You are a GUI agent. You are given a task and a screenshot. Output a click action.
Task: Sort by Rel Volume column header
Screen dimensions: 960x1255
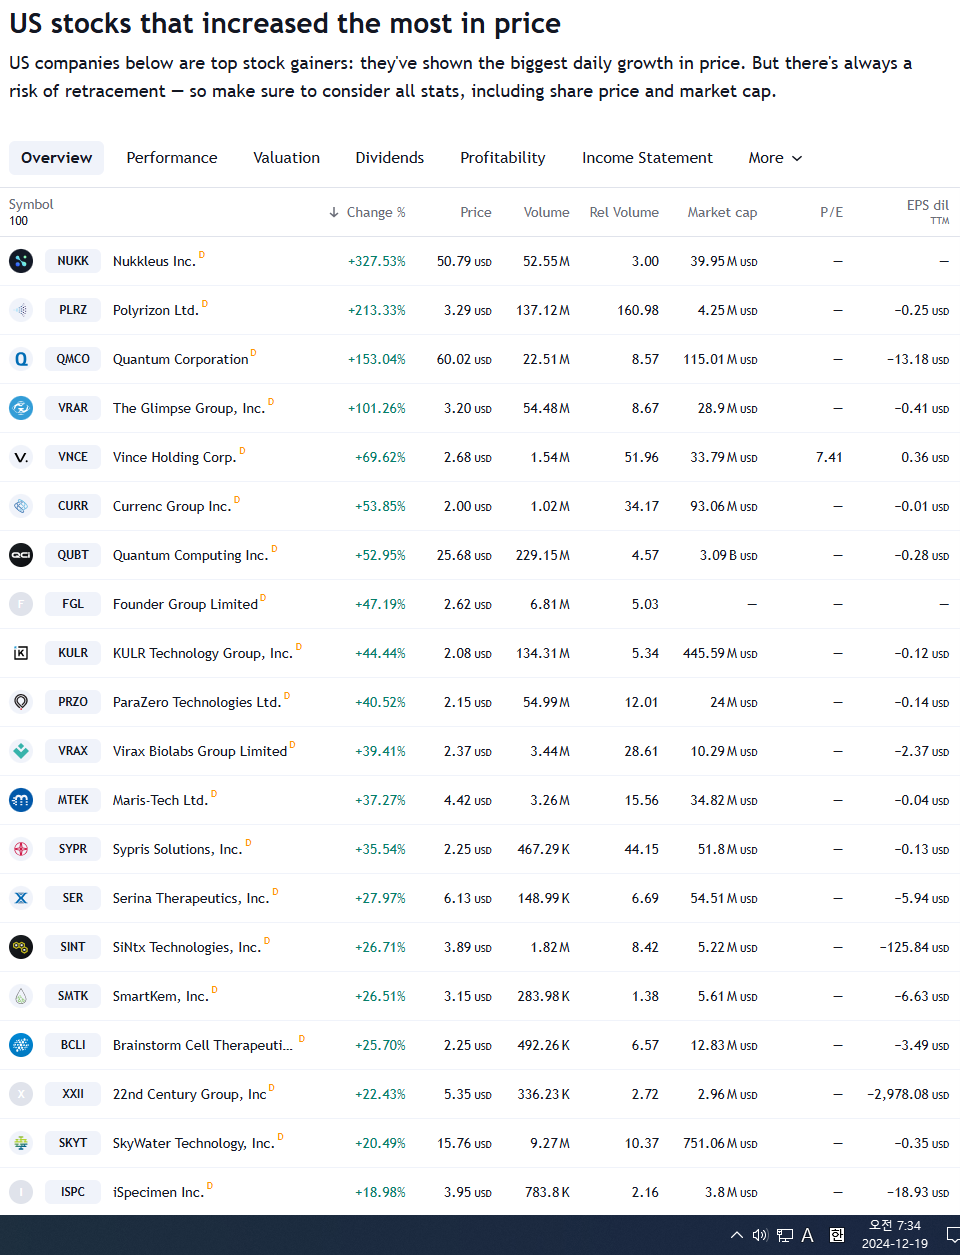[x=624, y=212]
